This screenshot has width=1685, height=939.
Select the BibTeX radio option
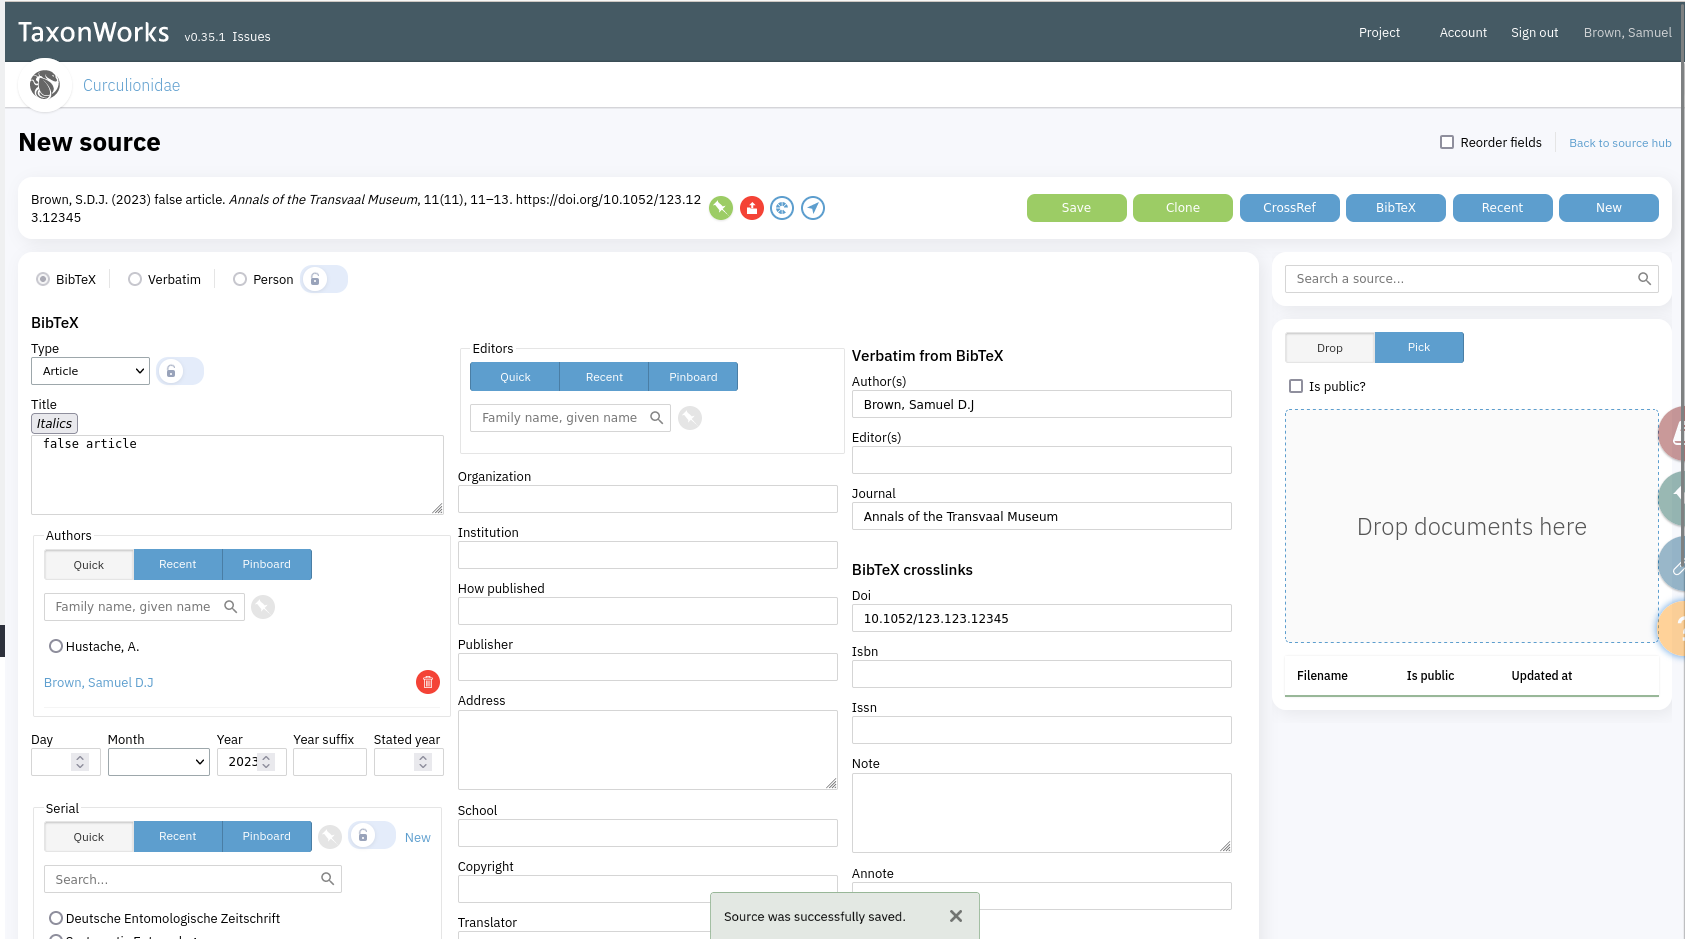click(x=43, y=279)
